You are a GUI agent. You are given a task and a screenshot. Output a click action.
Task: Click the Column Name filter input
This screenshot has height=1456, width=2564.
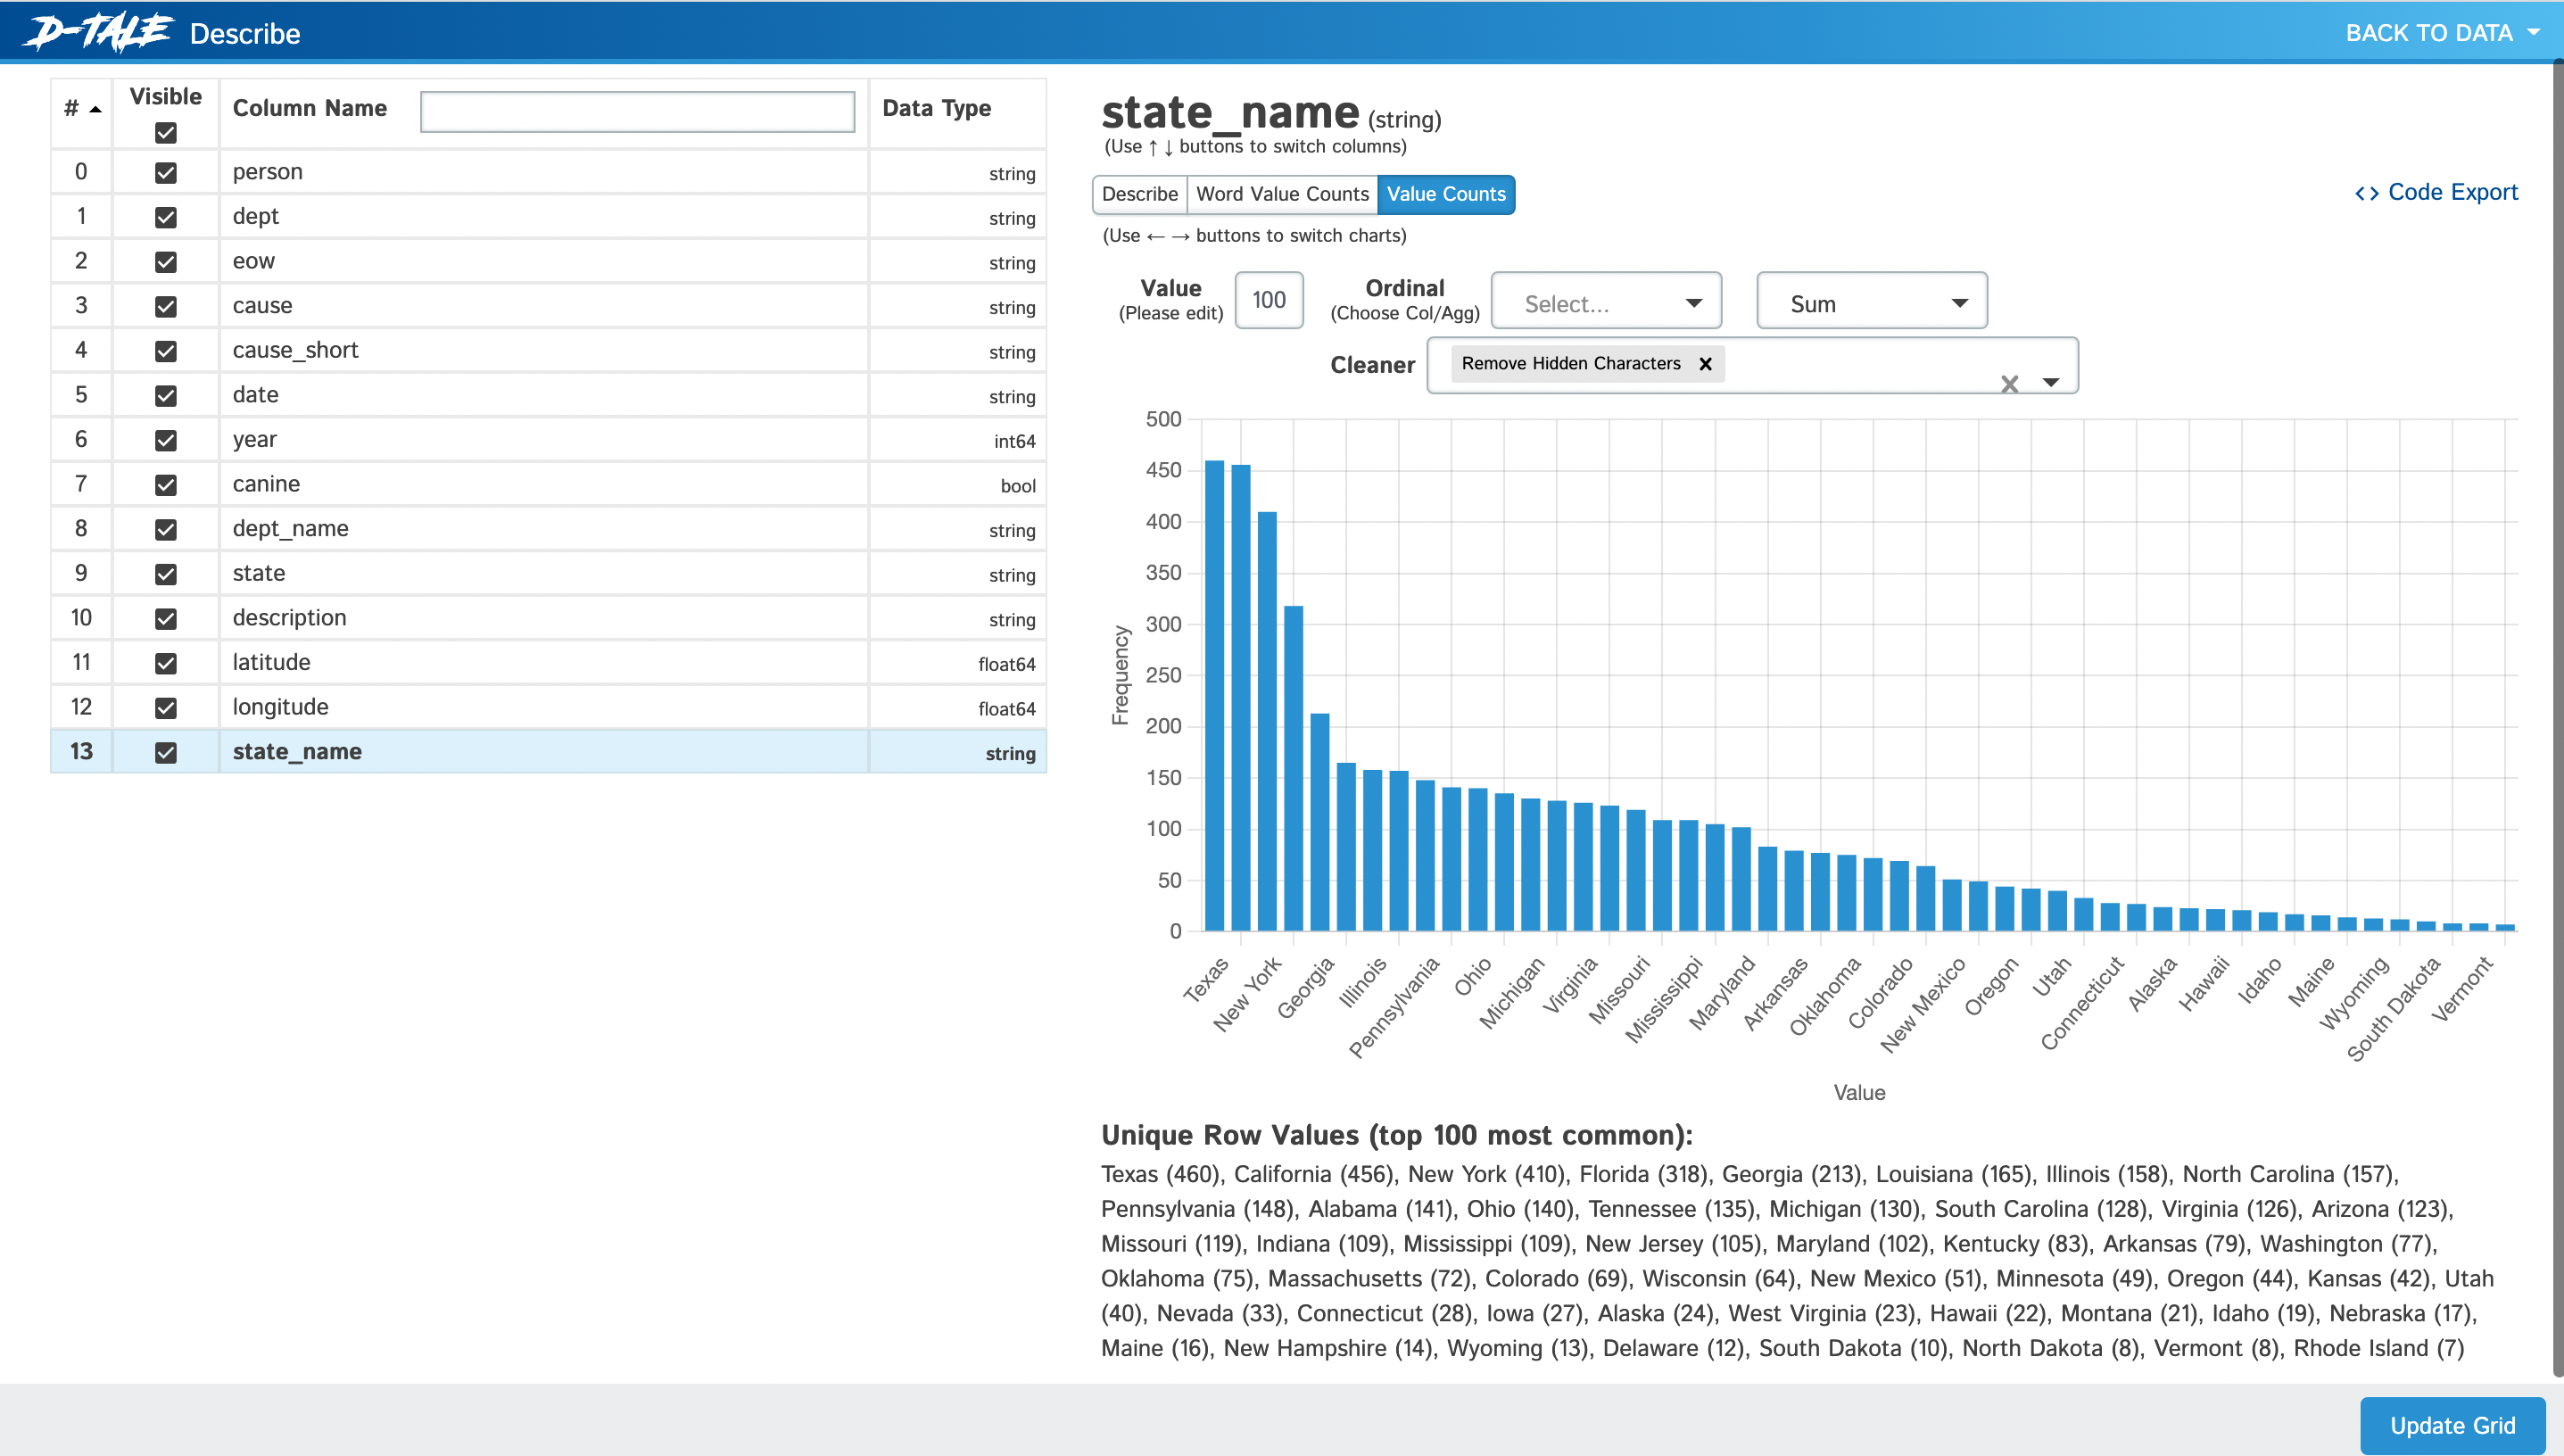pyautogui.click(x=637, y=111)
